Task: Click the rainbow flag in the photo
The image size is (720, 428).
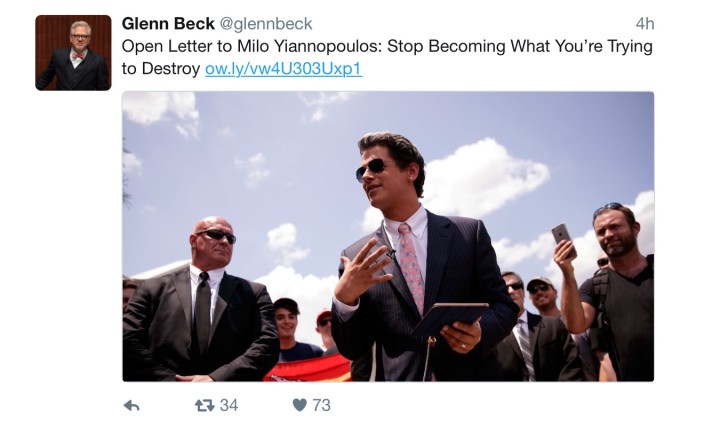Action: pyautogui.click(x=307, y=368)
